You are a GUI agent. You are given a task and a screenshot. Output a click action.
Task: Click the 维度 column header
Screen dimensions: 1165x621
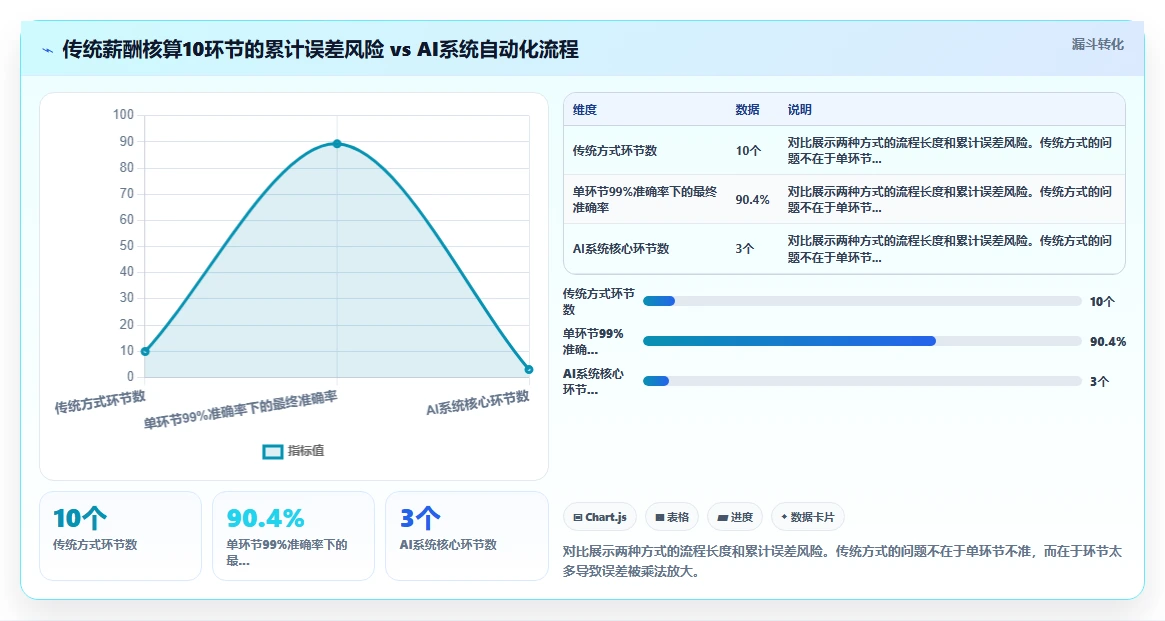pos(585,109)
